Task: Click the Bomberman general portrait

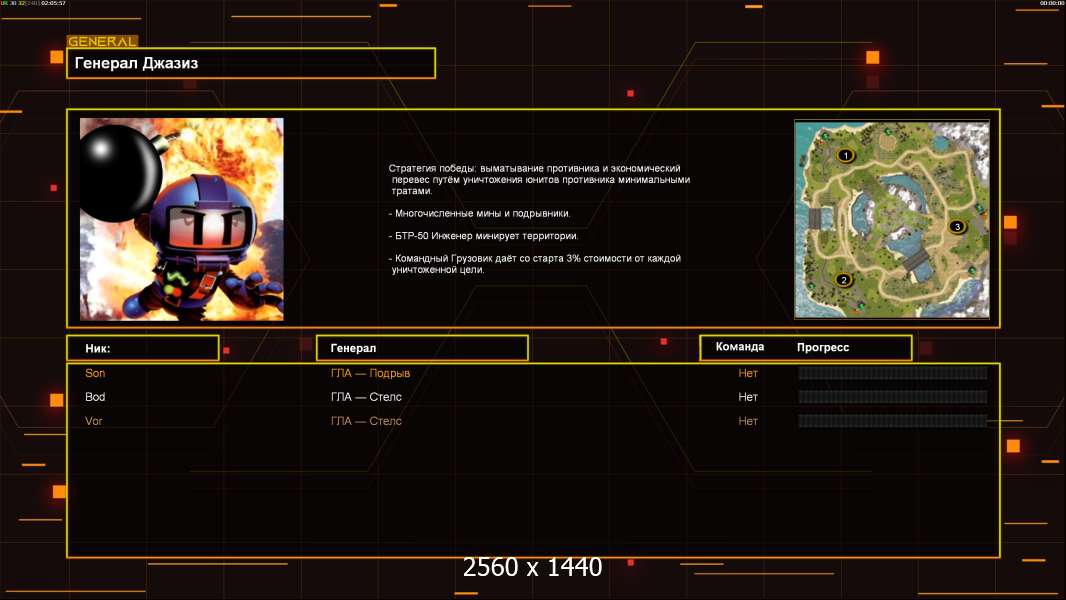Action: coord(182,219)
